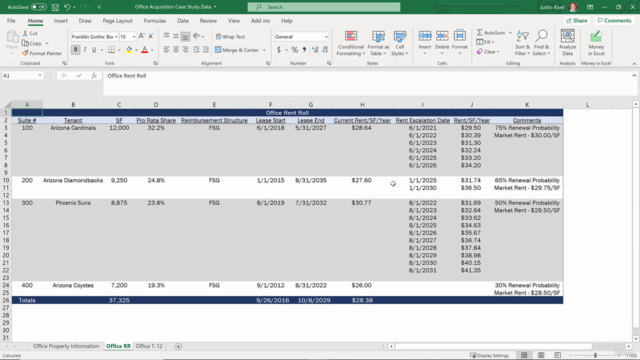Adjust the zoom slider
The width and height of the screenshot is (640, 360).
pos(595,356)
